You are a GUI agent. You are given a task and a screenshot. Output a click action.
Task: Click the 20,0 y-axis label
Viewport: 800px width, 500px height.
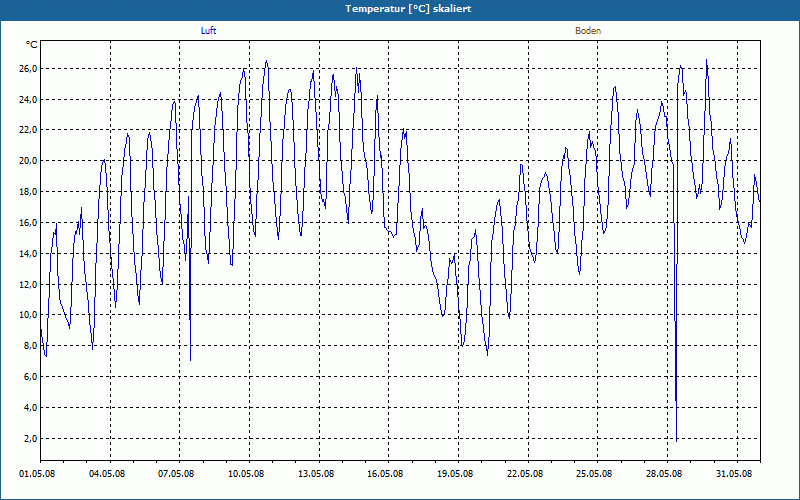click(x=29, y=161)
